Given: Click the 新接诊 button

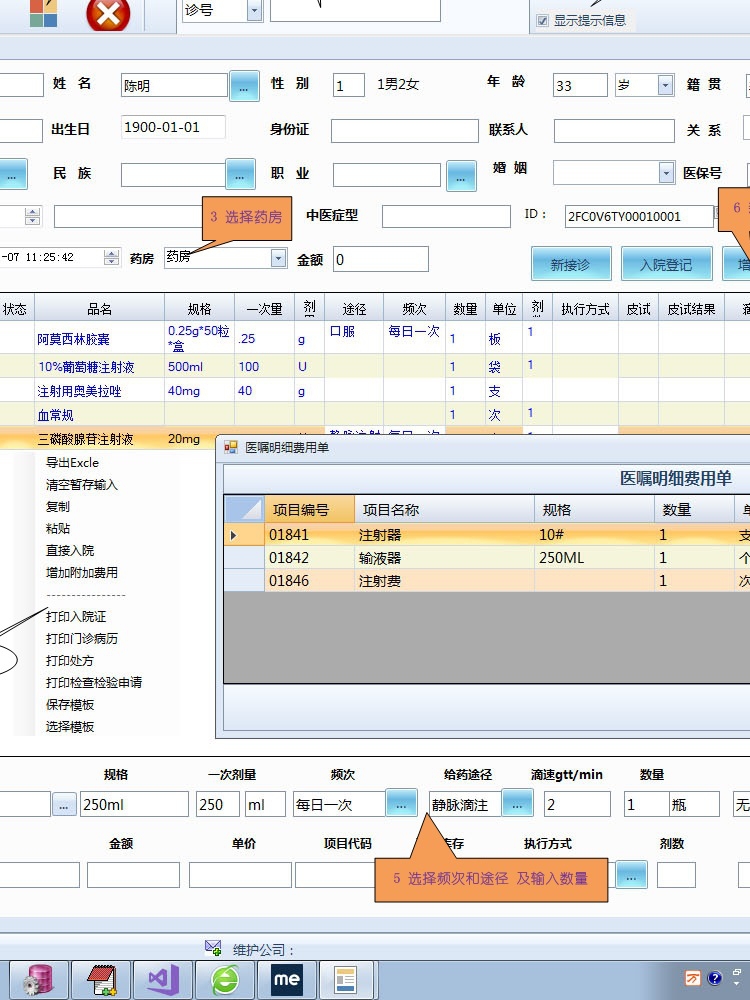Looking at the screenshot, I should pyautogui.click(x=571, y=263).
